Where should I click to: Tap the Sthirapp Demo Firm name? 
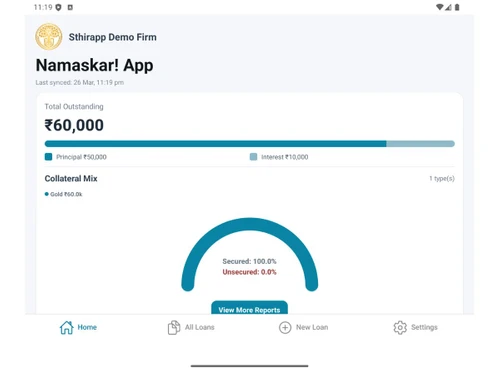pyautogui.click(x=113, y=37)
